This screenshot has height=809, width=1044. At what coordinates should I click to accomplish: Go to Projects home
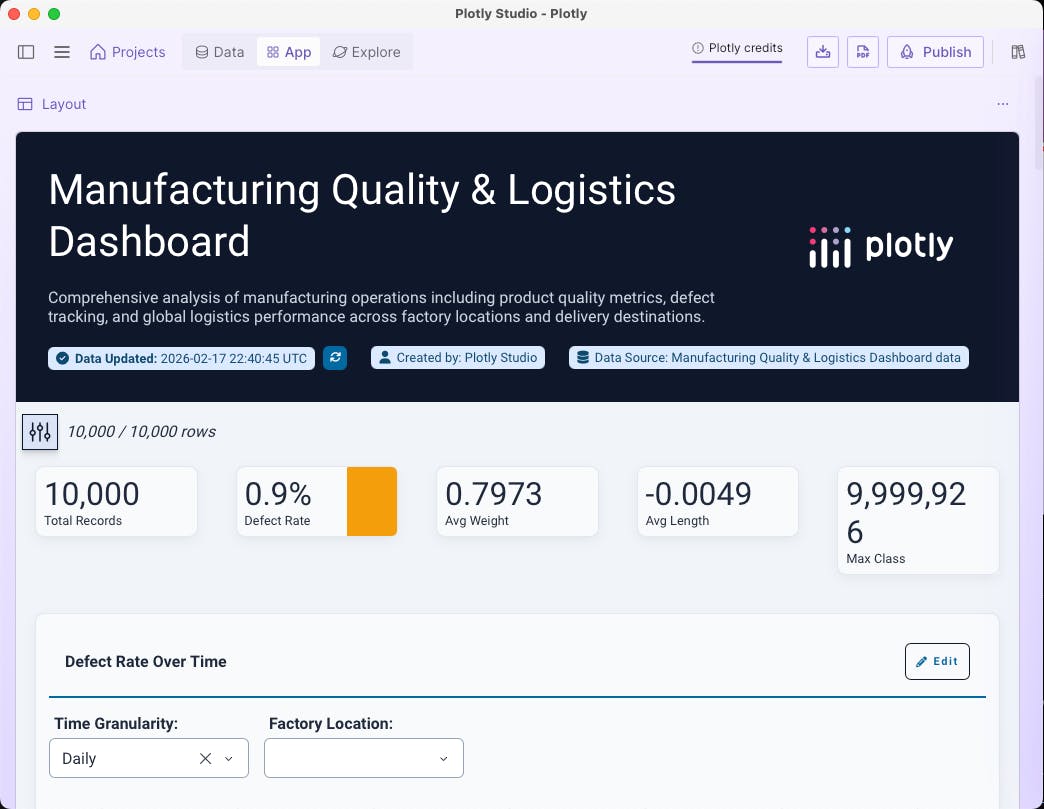pyautogui.click(x=127, y=52)
